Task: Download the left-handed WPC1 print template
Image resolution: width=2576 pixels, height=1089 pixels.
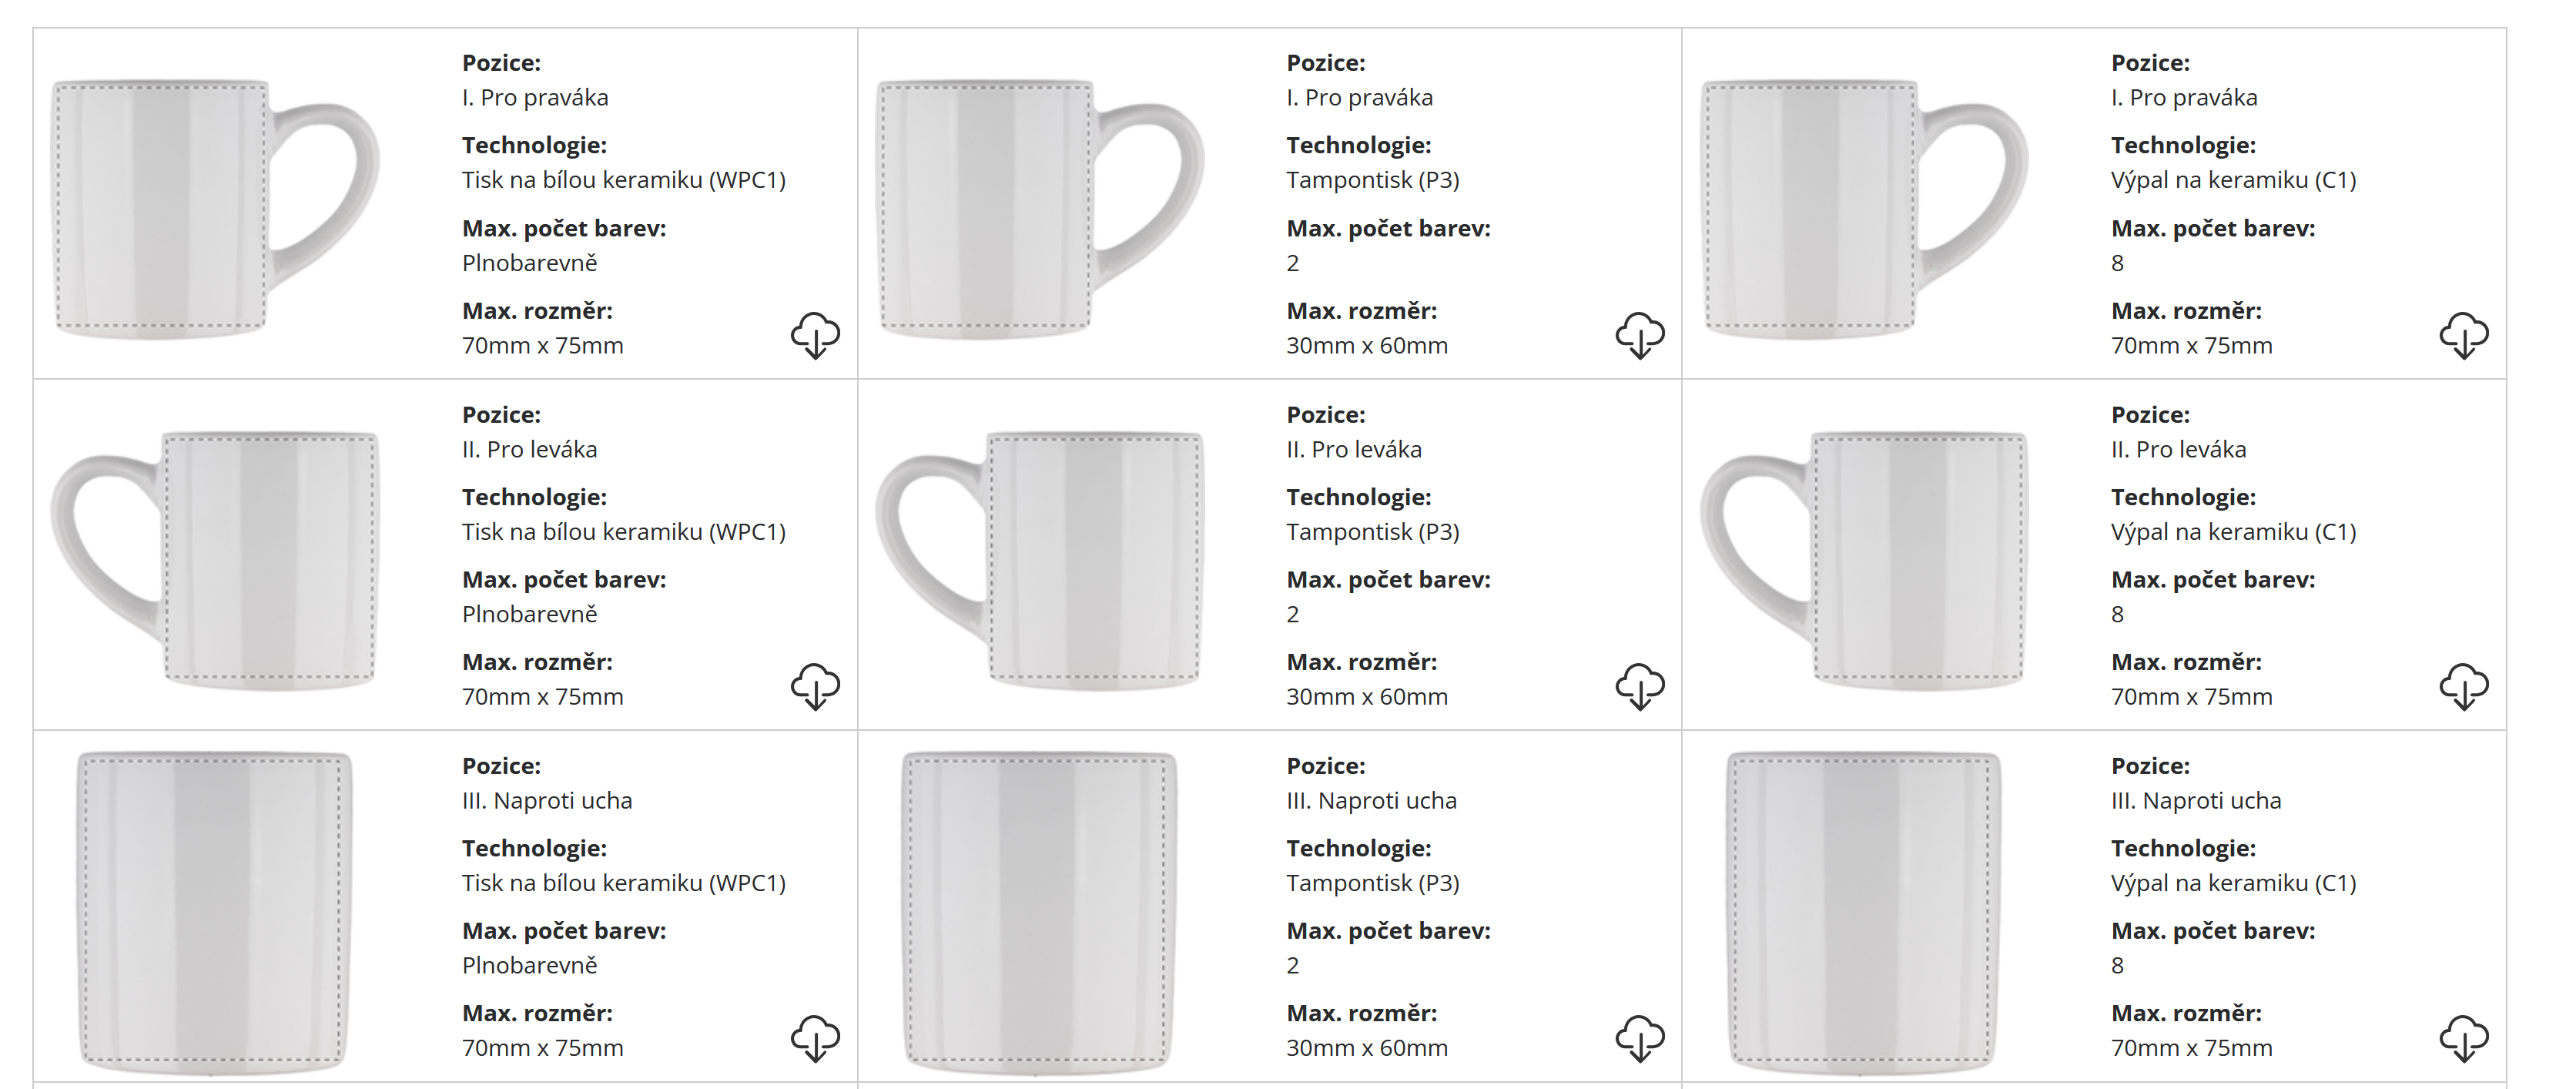Action: [x=815, y=686]
